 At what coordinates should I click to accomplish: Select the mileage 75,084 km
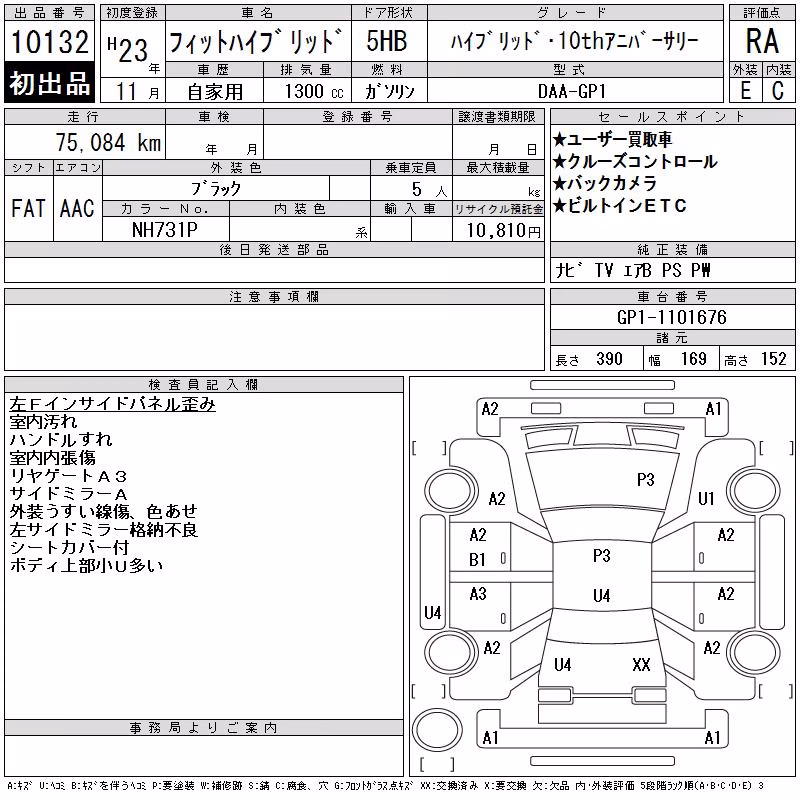(x=108, y=142)
